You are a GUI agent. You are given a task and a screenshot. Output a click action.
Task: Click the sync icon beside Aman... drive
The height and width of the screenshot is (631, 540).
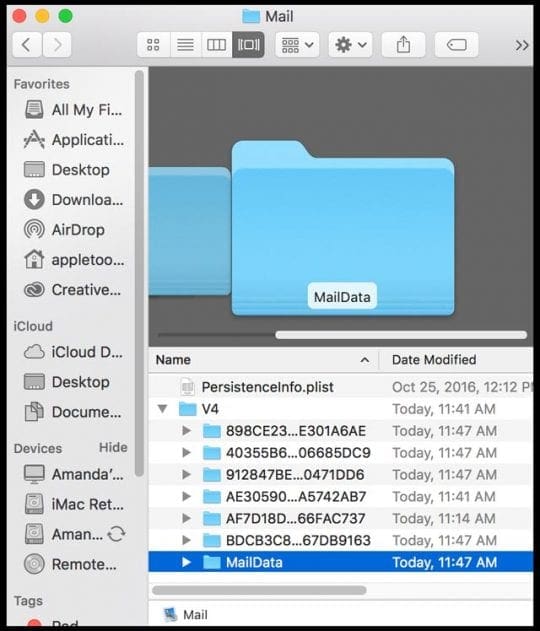[117, 534]
